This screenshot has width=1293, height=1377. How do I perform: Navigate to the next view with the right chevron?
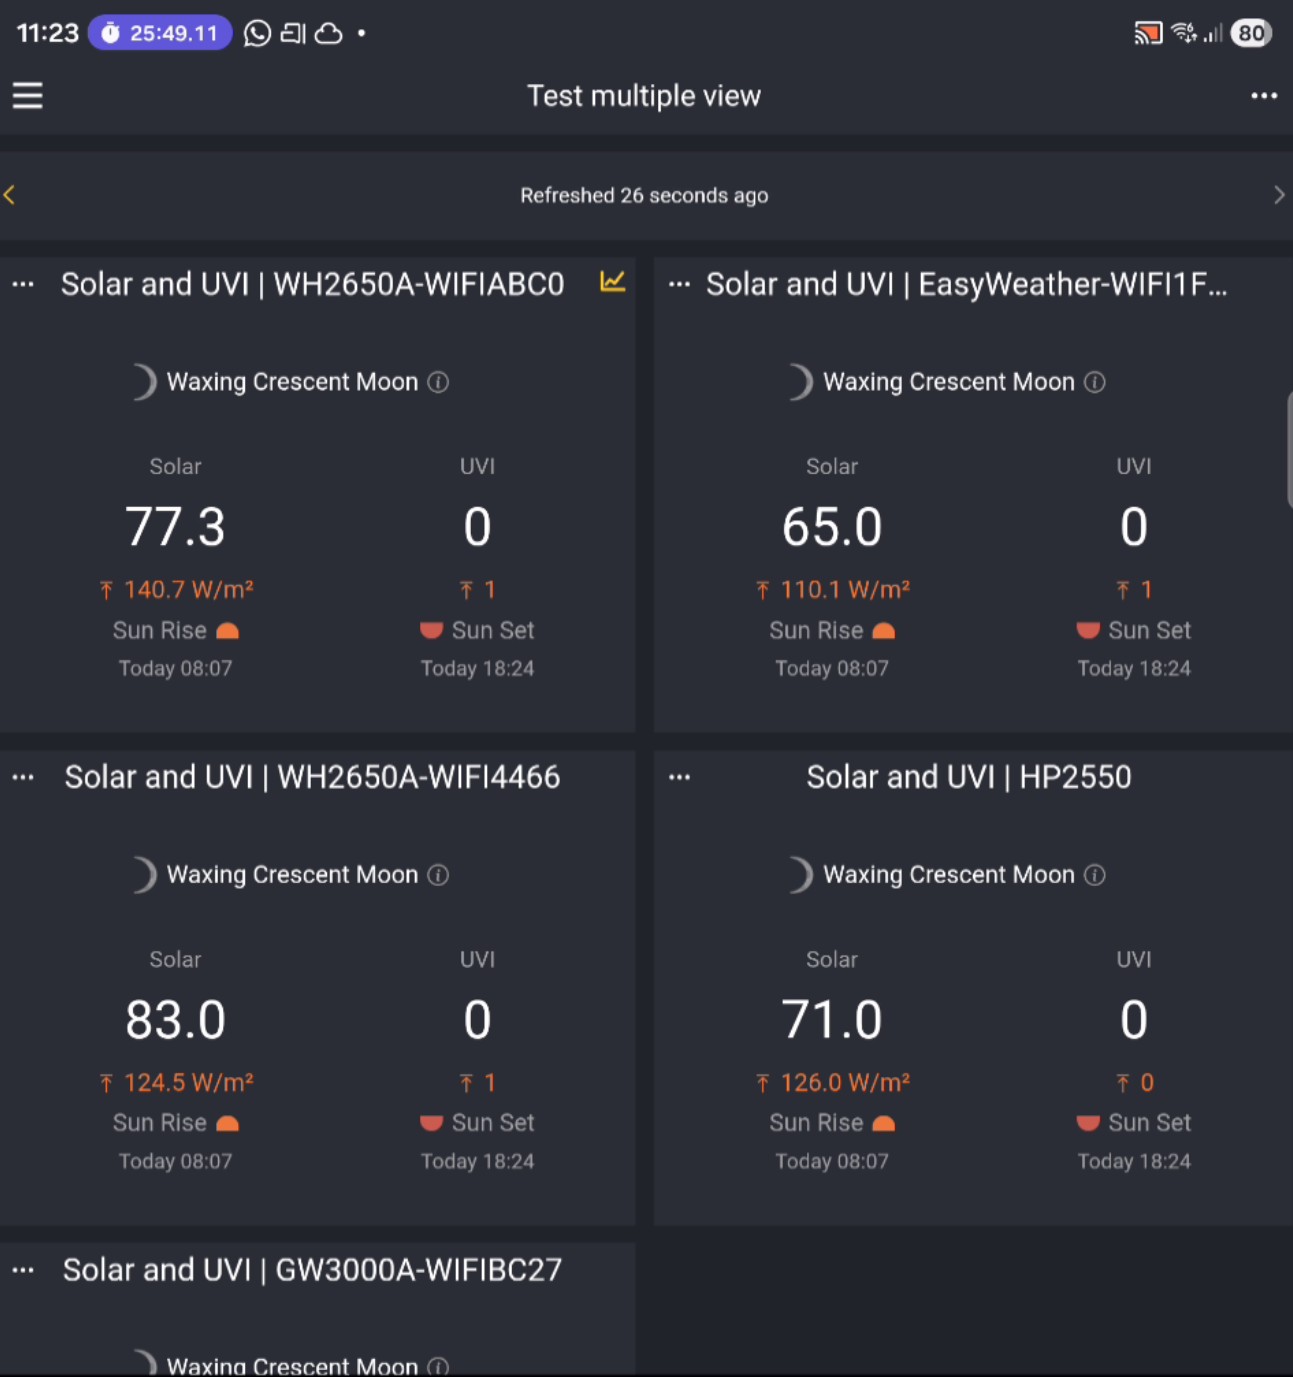pyautogui.click(x=1279, y=195)
